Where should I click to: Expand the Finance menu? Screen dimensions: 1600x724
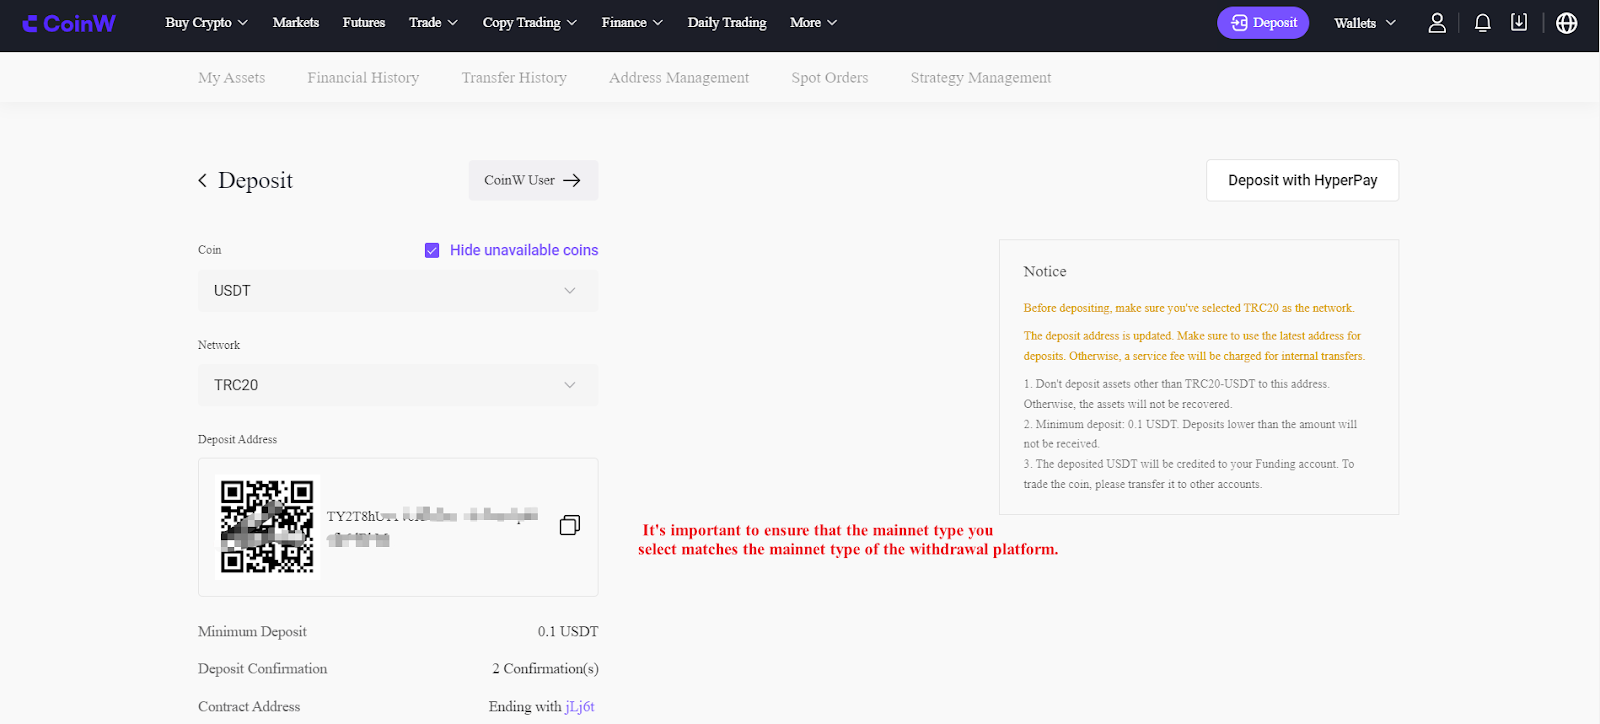[632, 23]
